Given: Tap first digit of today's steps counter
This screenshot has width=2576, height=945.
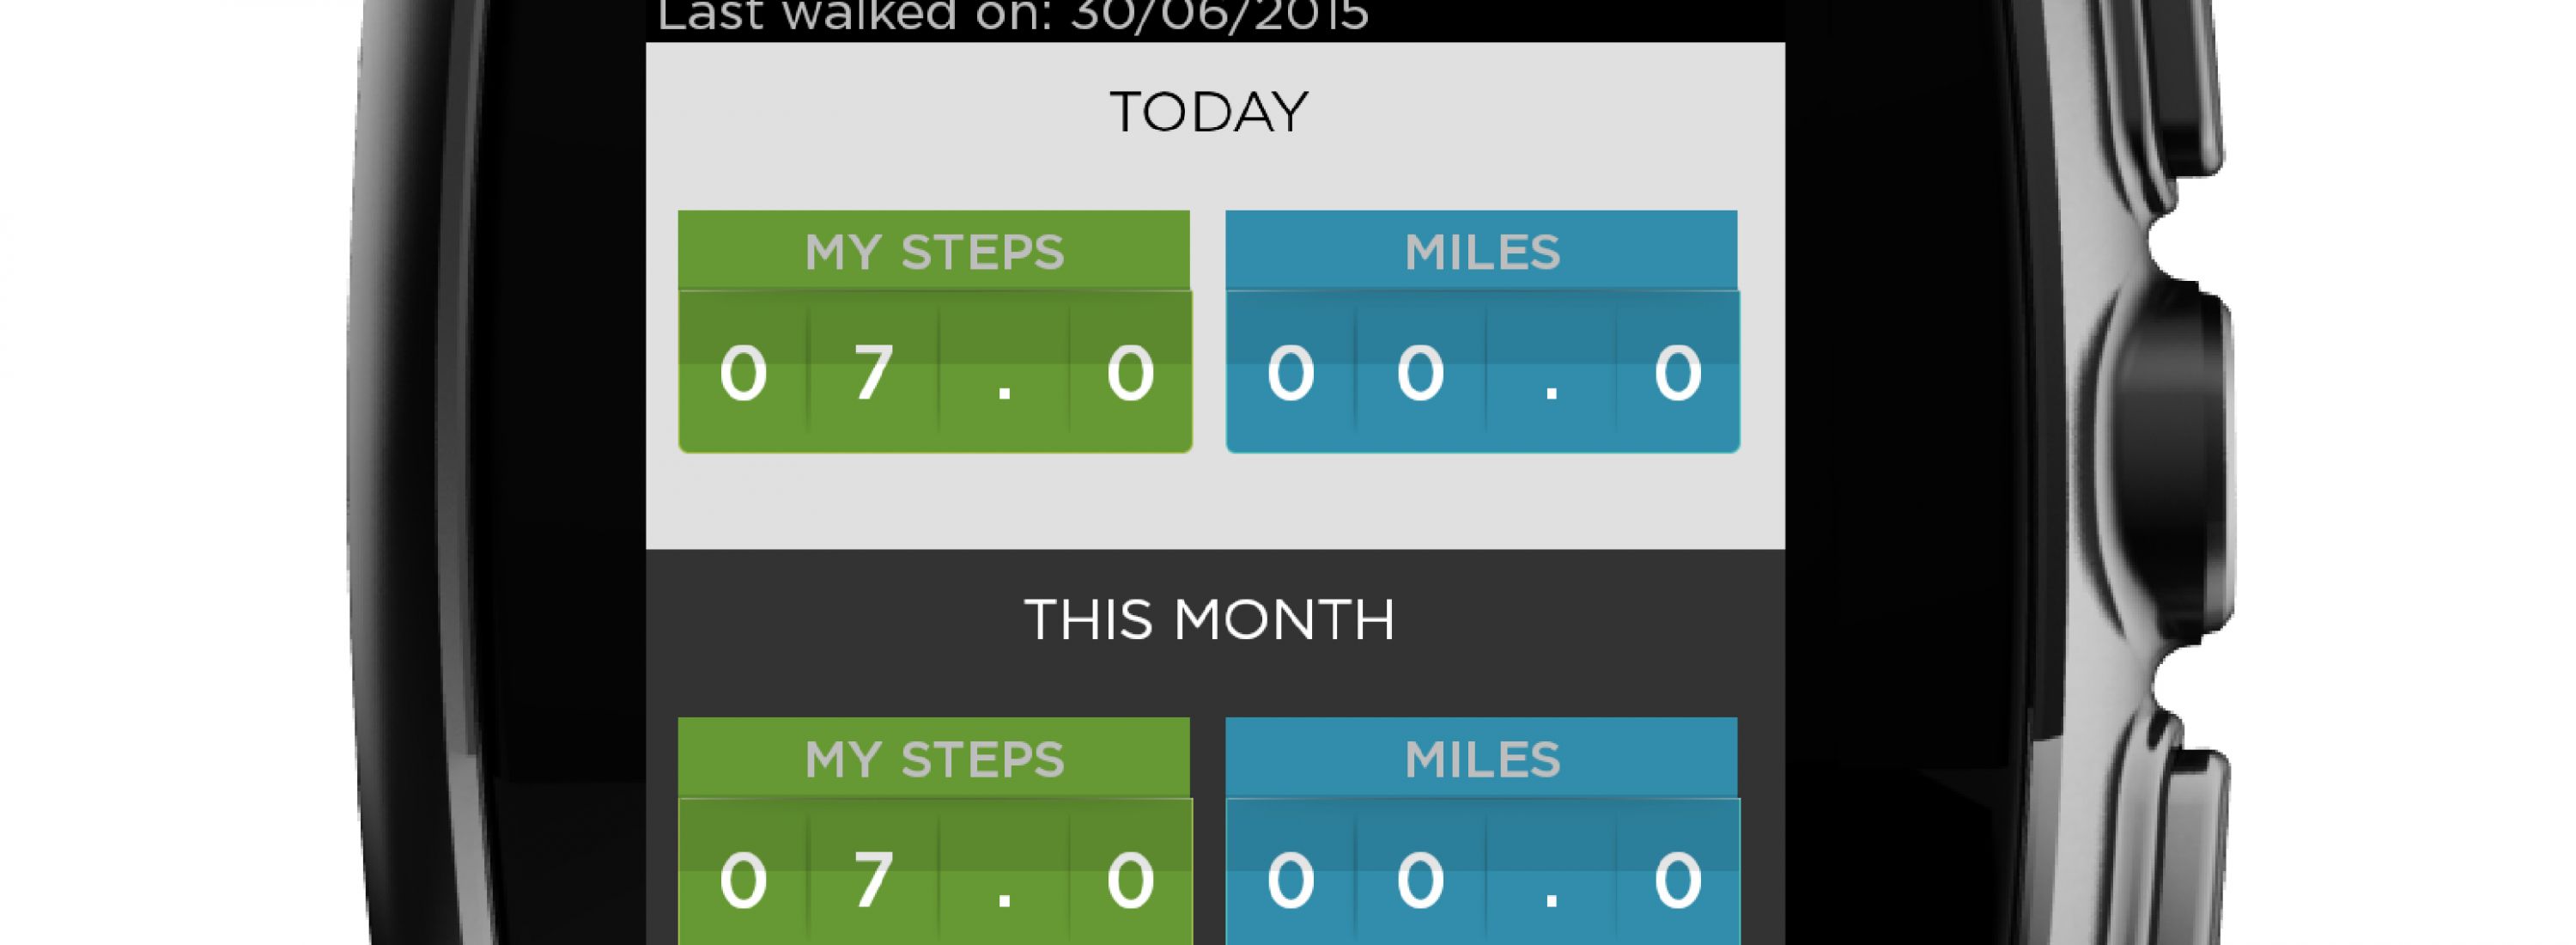Looking at the screenshot, I should click(x=743, y=373).
